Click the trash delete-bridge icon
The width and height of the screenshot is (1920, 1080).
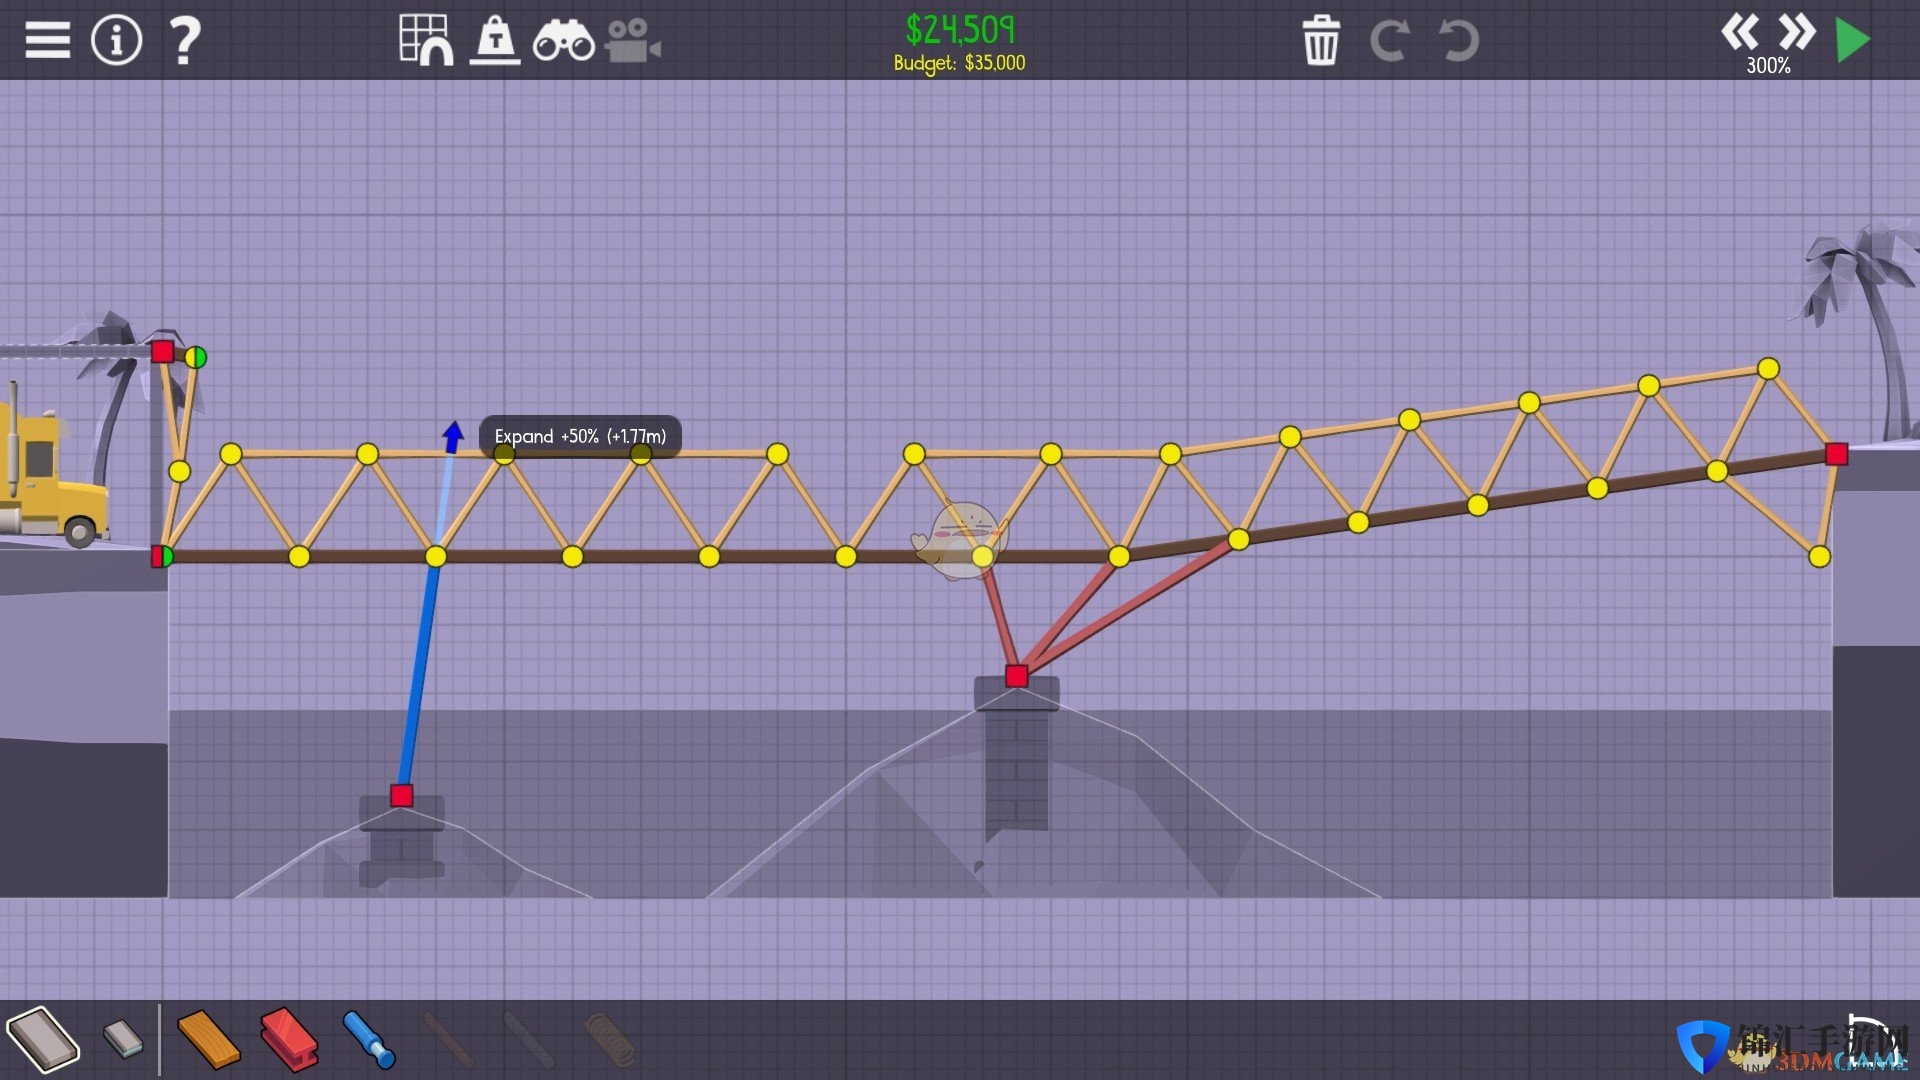click(x=1321, y=41)
